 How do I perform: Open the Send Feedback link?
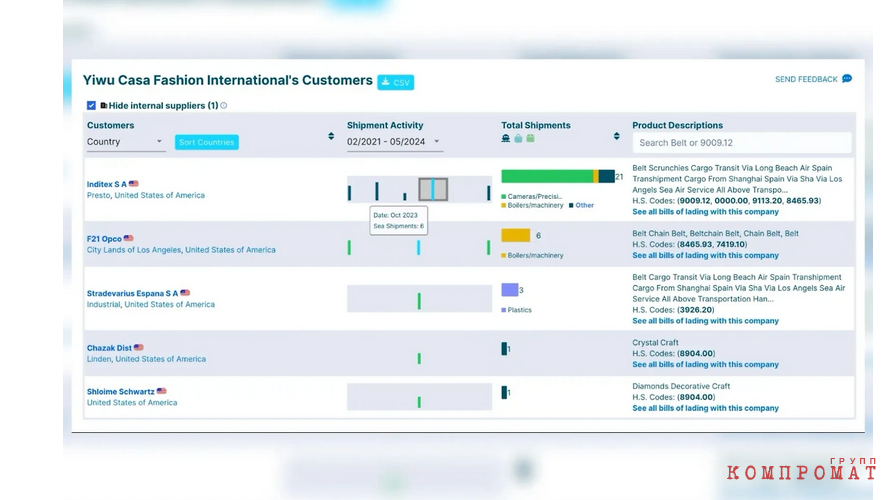coord(806,79)
